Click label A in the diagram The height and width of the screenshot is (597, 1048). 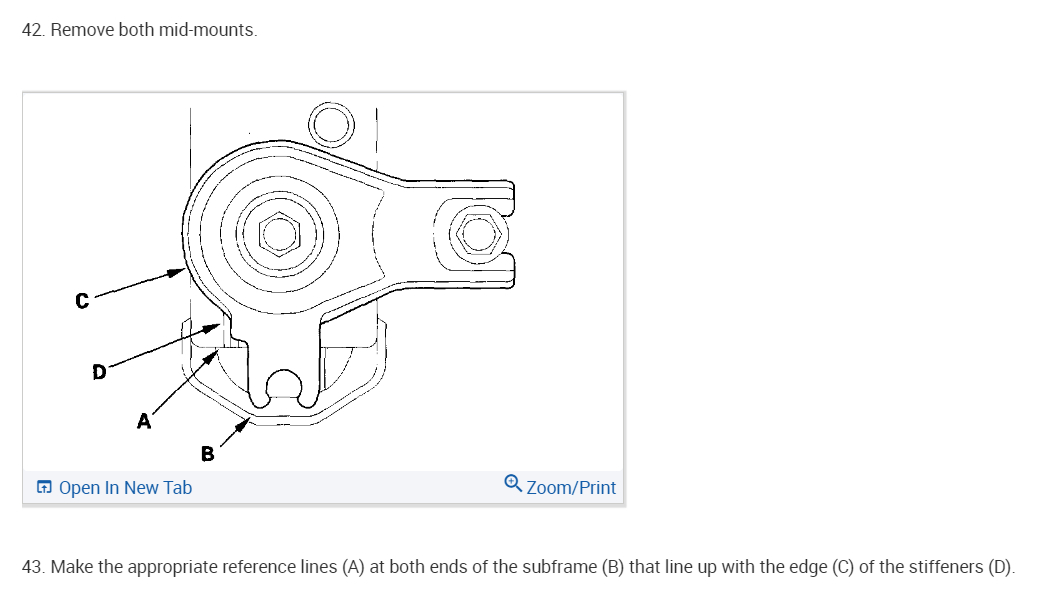[x=144, y=422]
